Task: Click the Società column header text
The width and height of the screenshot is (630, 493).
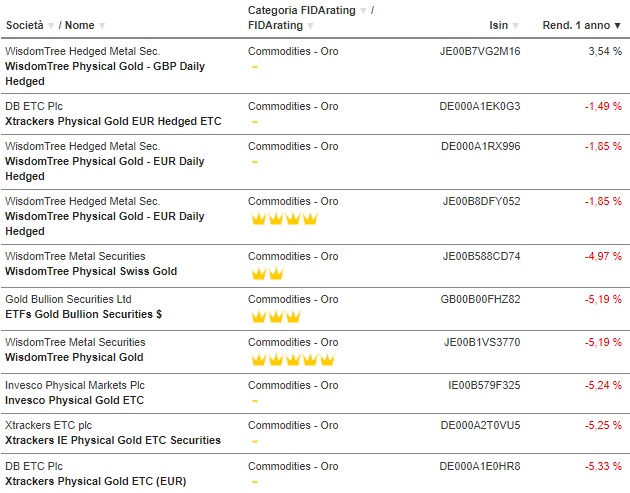Action: pyautogui.click(x=25, y=25)
